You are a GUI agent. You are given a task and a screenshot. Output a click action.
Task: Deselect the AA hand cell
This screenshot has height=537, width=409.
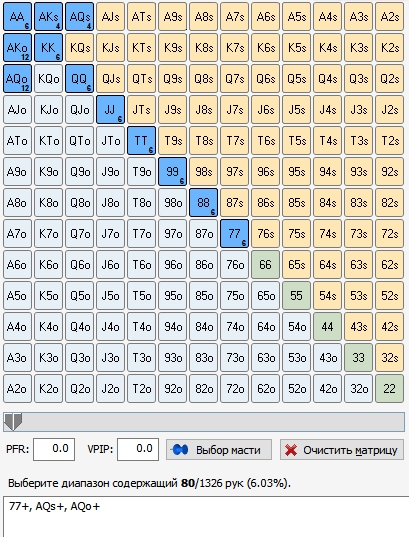17,16
